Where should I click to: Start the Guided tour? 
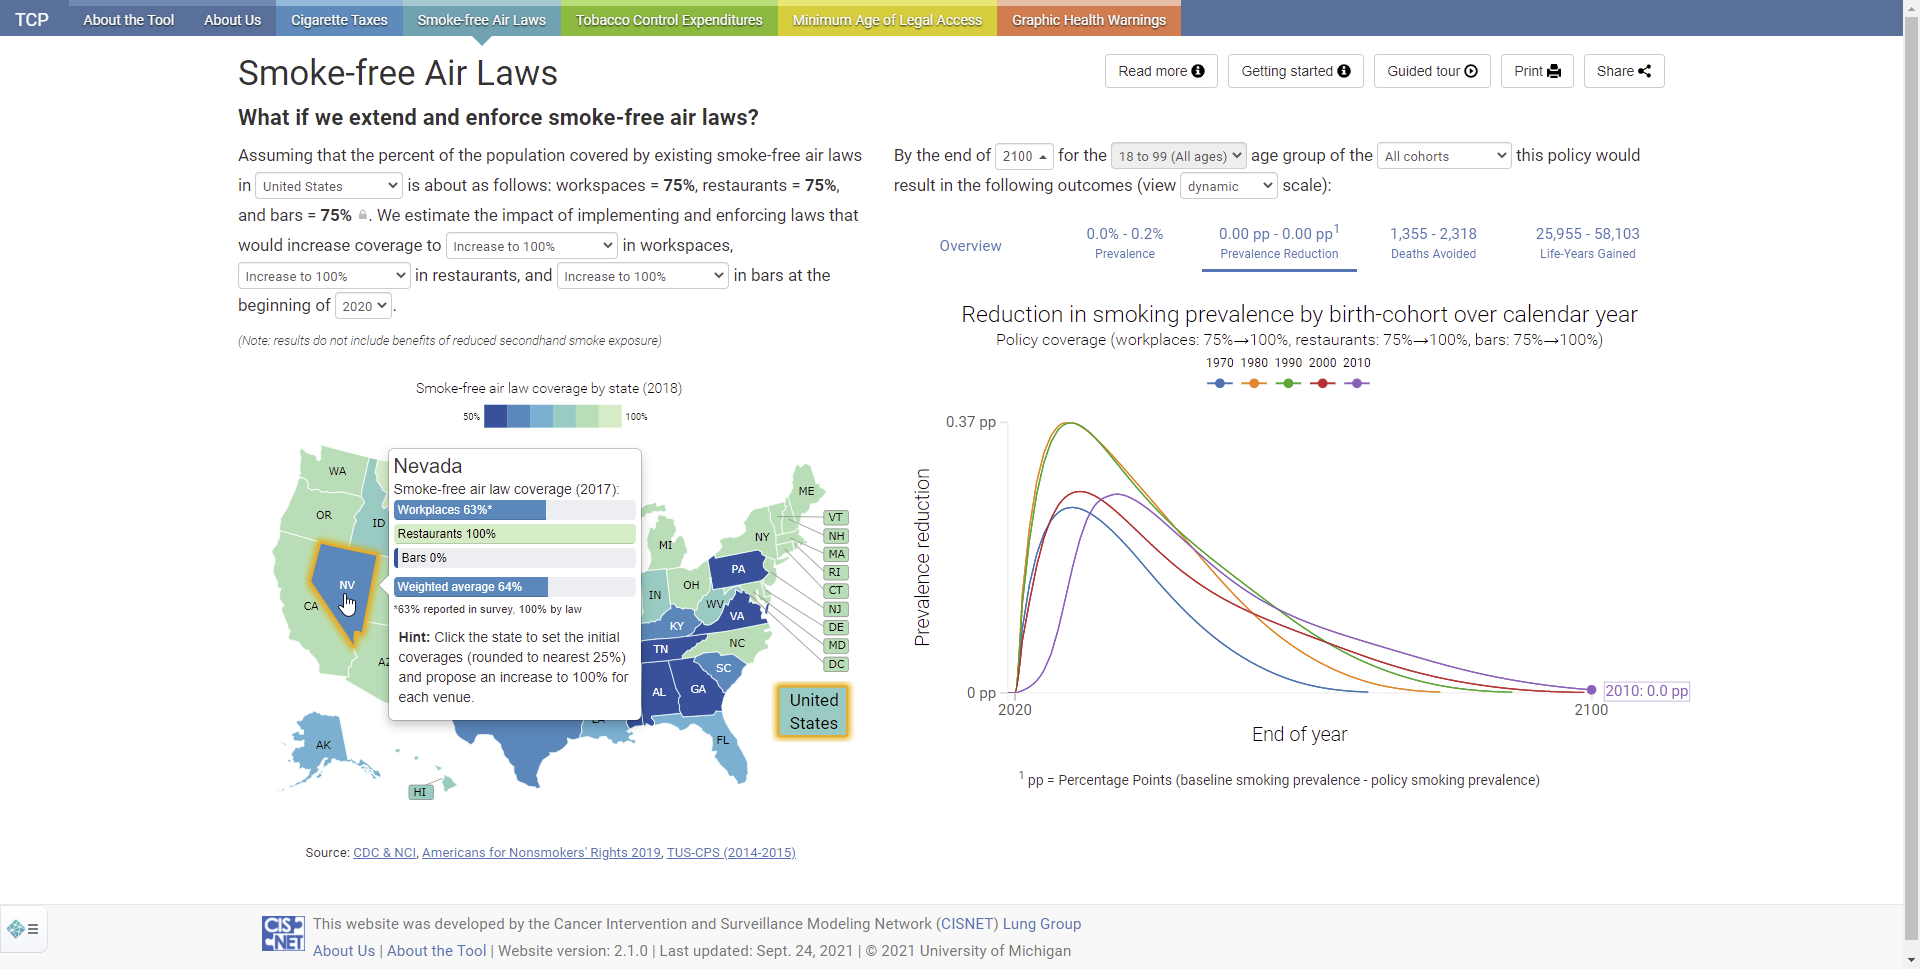pos(1432,71)
